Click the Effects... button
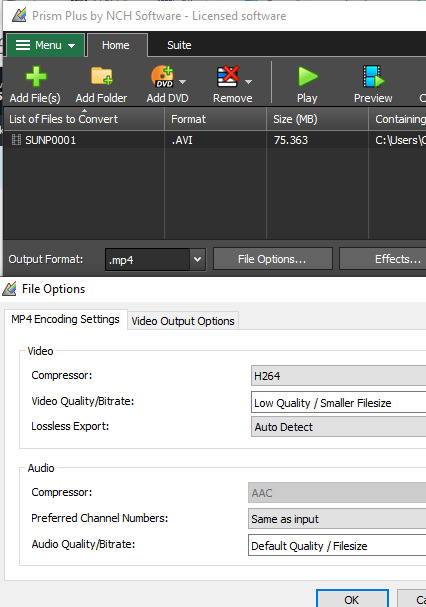 [383, 259]
